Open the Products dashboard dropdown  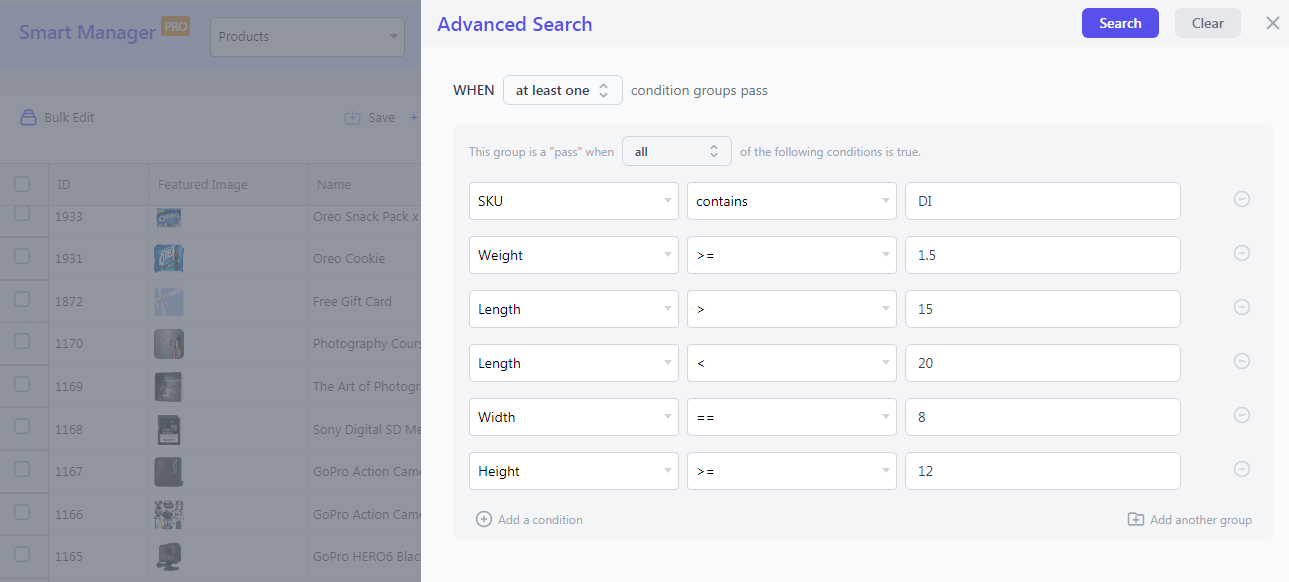pos(307,37)
